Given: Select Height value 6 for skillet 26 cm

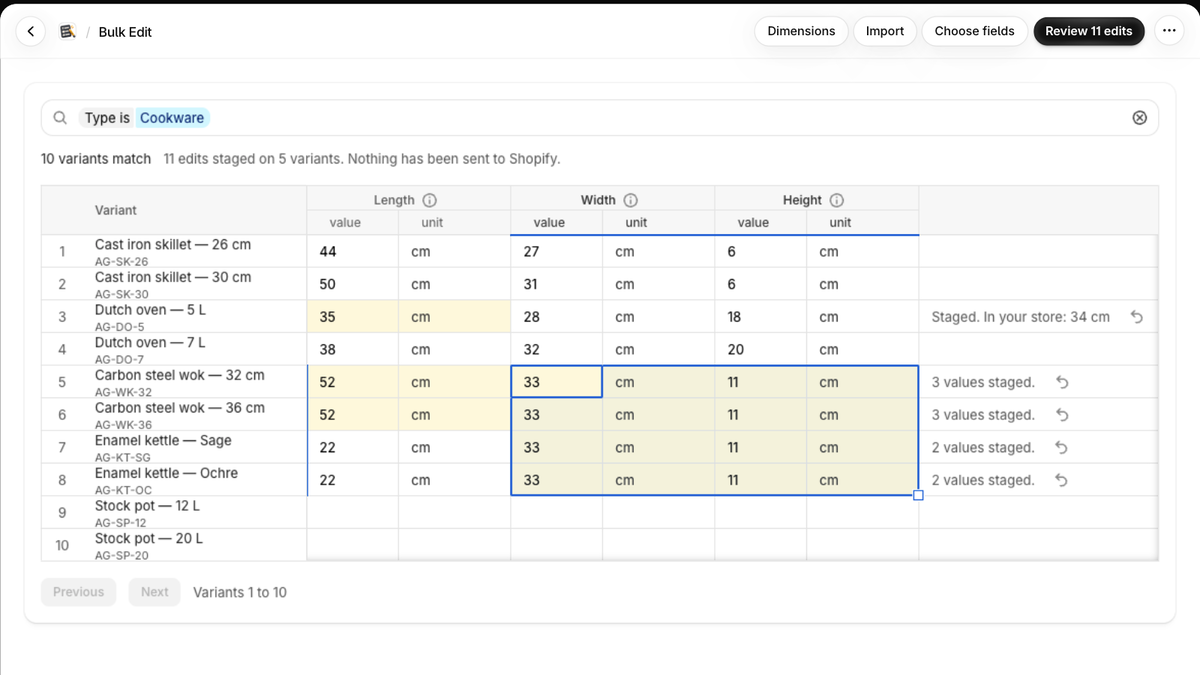Looking at the screenshot, I should 761,252.
